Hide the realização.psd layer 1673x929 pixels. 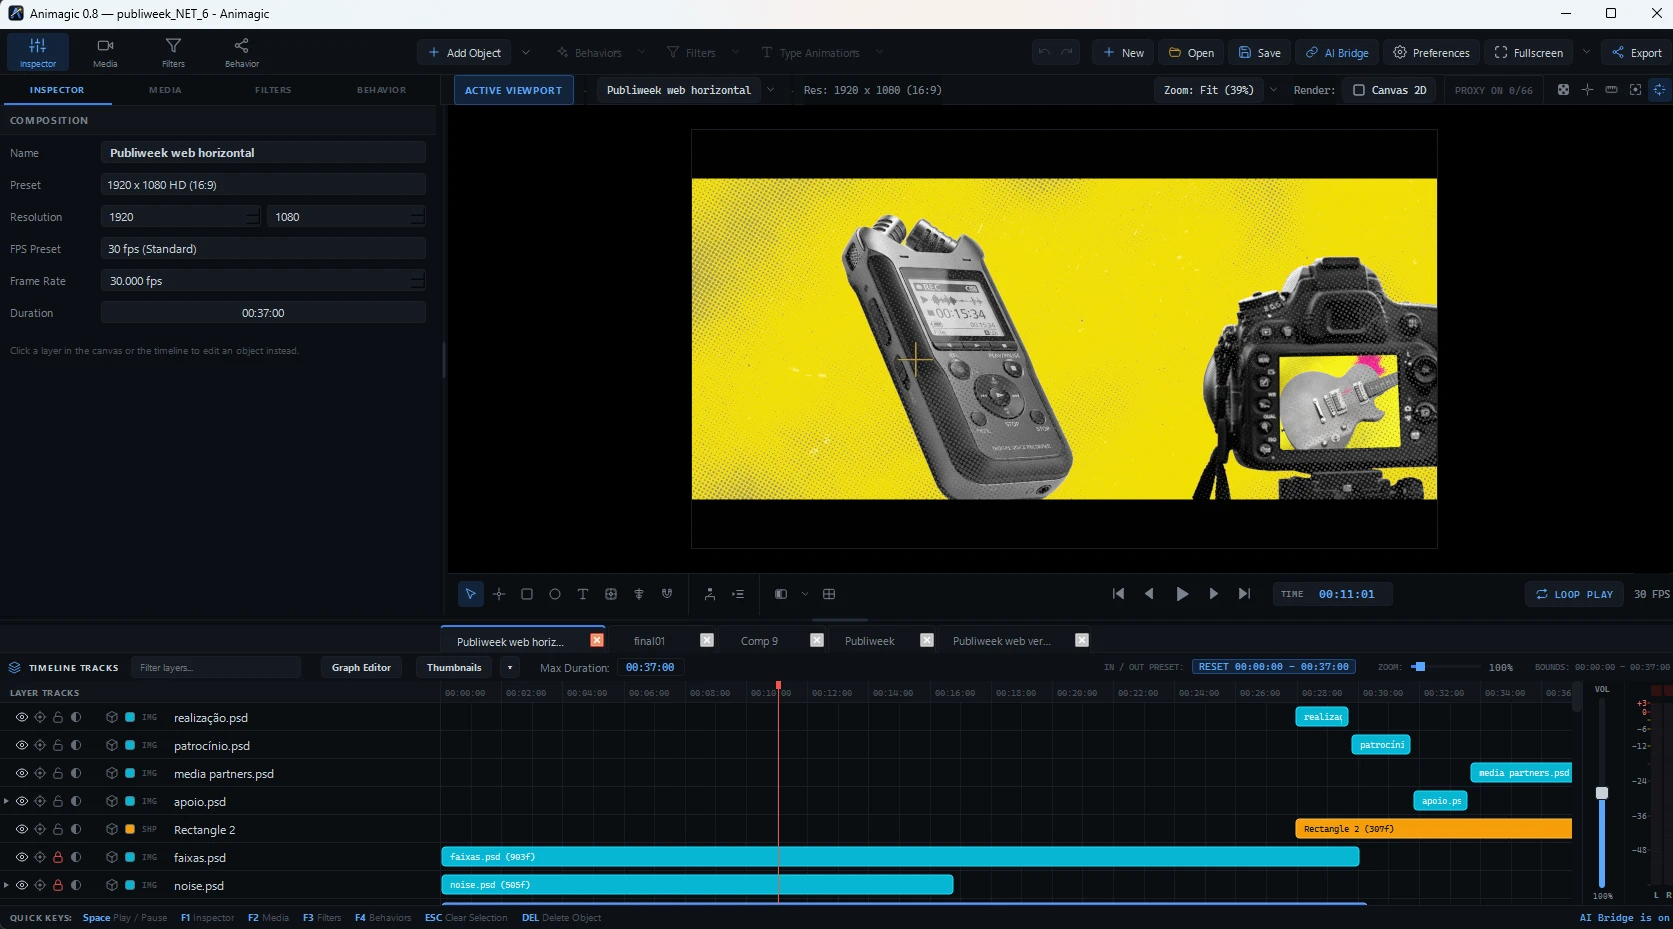coord(21,717)
